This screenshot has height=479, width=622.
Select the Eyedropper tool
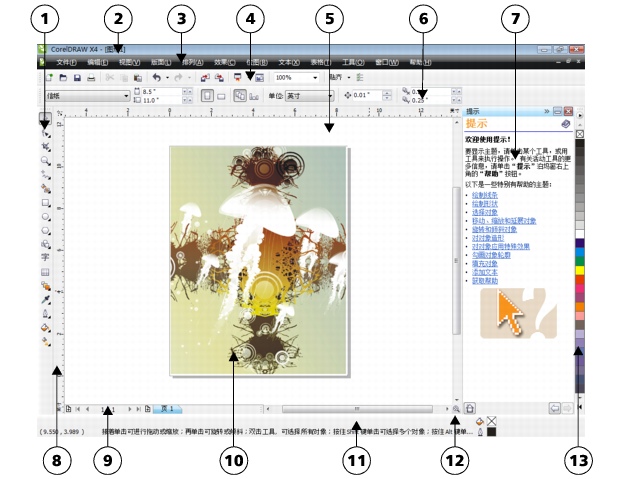tap(46, 300)
